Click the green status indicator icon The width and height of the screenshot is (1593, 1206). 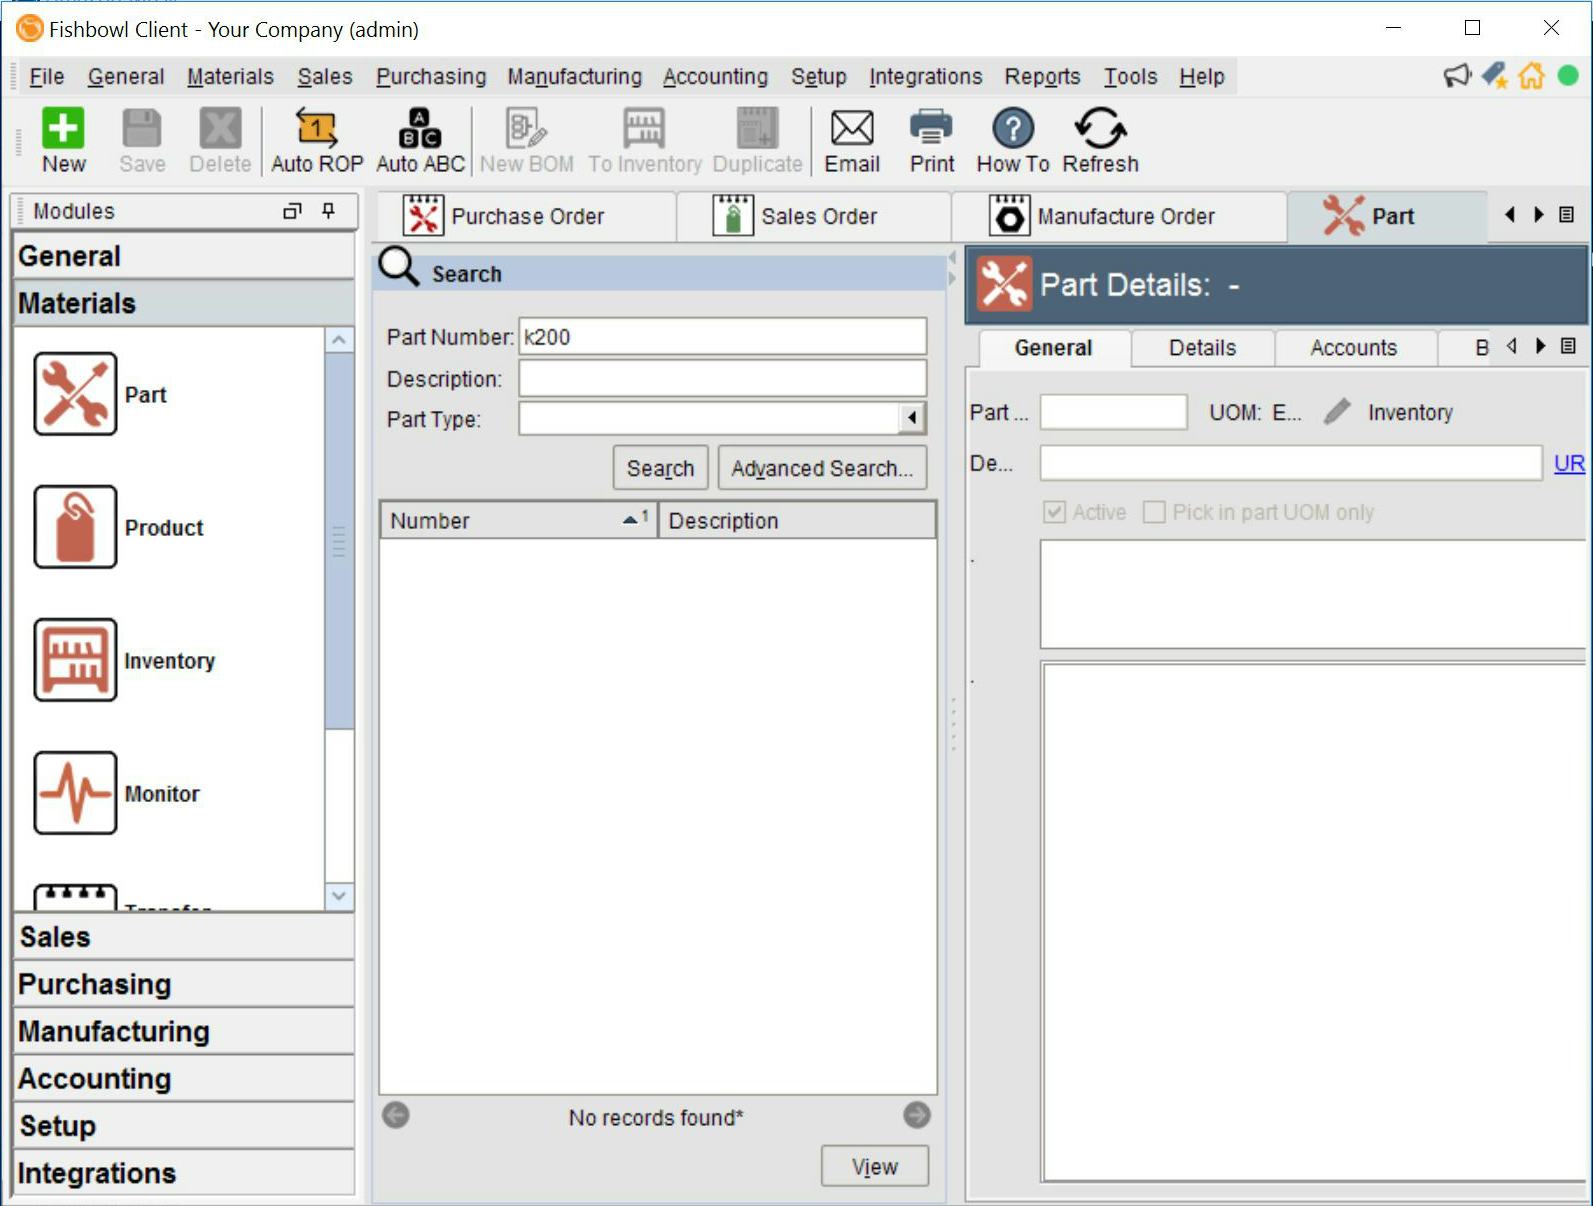click(x=1568, y=76)
